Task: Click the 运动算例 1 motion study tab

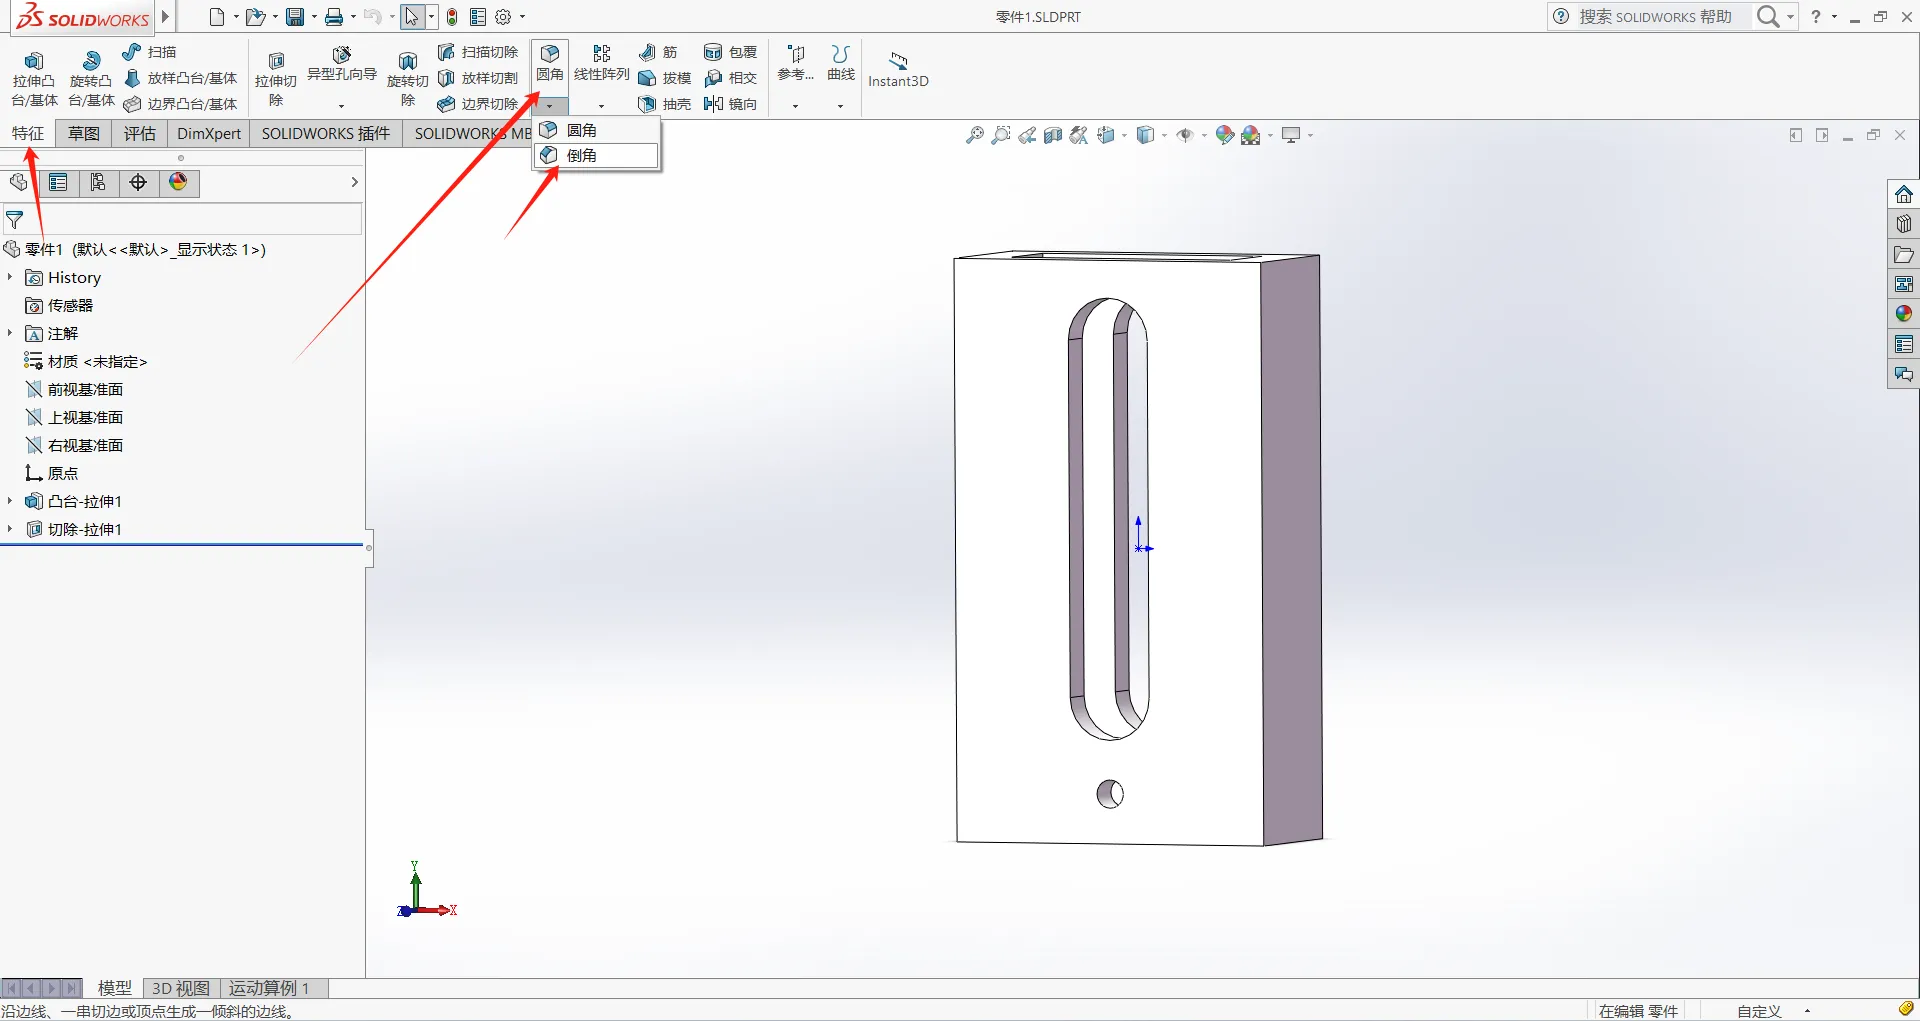Action: click(269, 988)
